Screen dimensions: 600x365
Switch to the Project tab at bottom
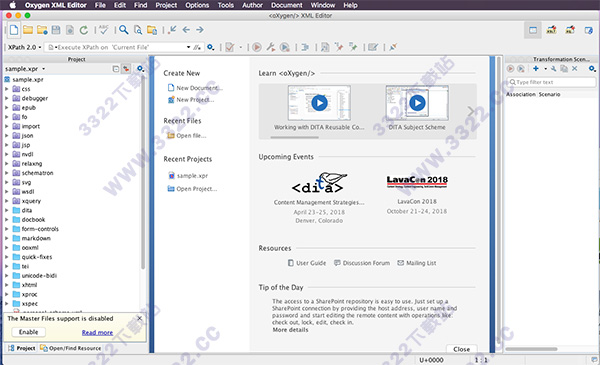click(22, 348)
